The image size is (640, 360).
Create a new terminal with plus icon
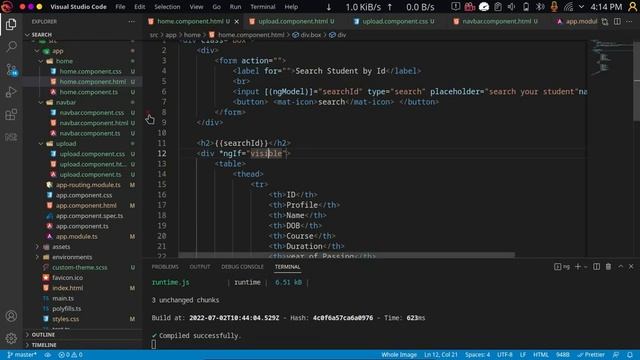pyautogui.click(x=577, y=267)
